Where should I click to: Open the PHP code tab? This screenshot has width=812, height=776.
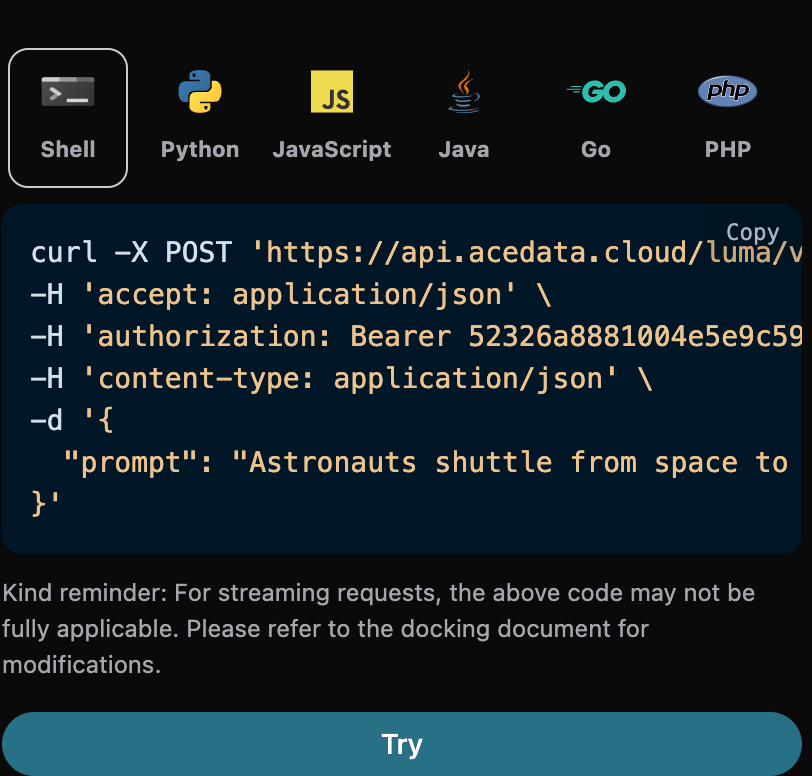pyautogui.click(x=727, y=117)
